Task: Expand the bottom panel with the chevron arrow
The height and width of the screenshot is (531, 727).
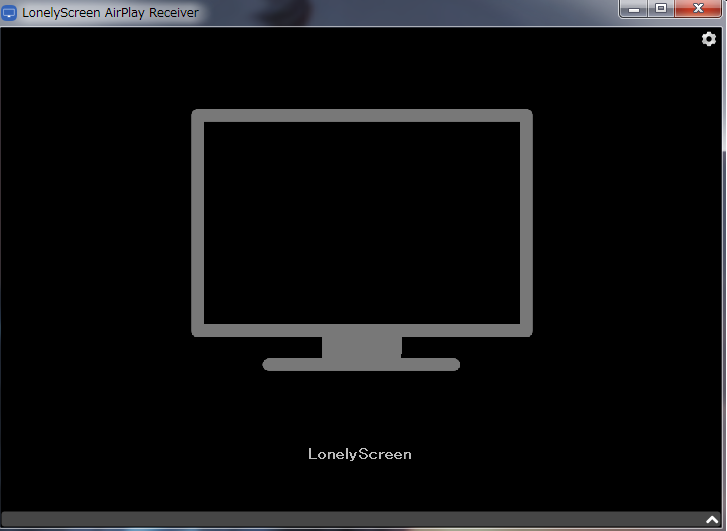Action: pos(712,520)
